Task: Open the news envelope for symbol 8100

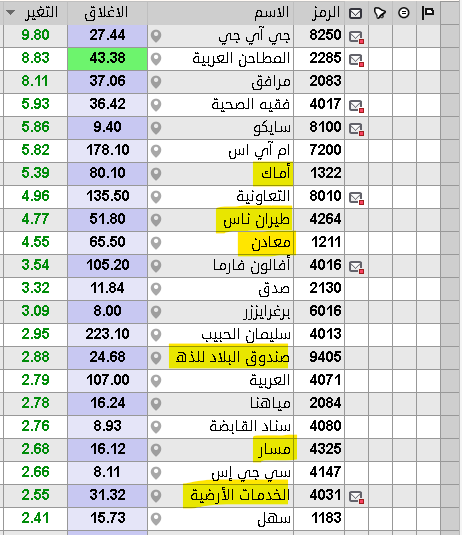Action: (x=356, y=129)
